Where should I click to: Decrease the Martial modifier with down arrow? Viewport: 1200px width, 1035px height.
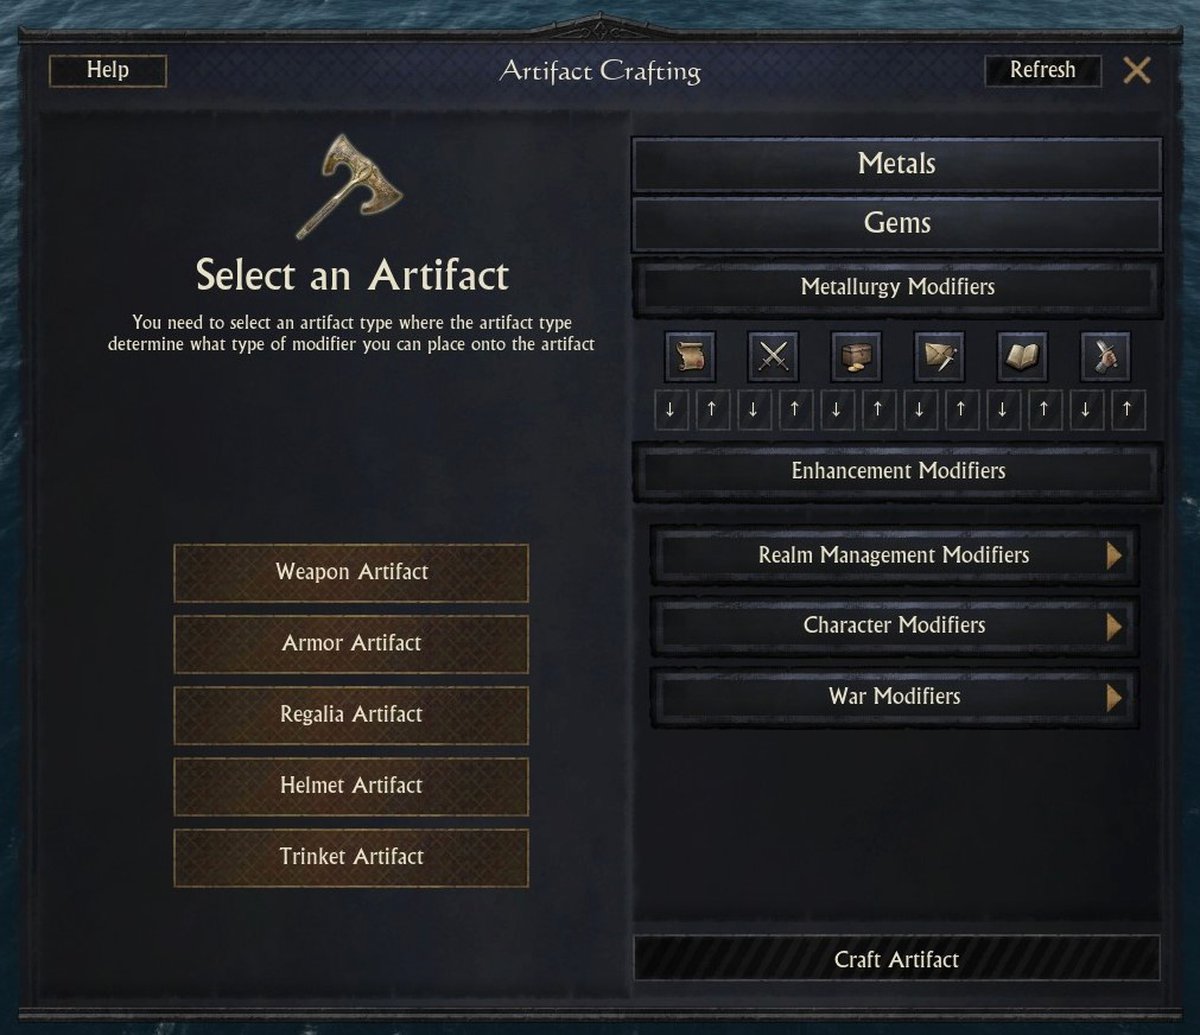[753, 410]
